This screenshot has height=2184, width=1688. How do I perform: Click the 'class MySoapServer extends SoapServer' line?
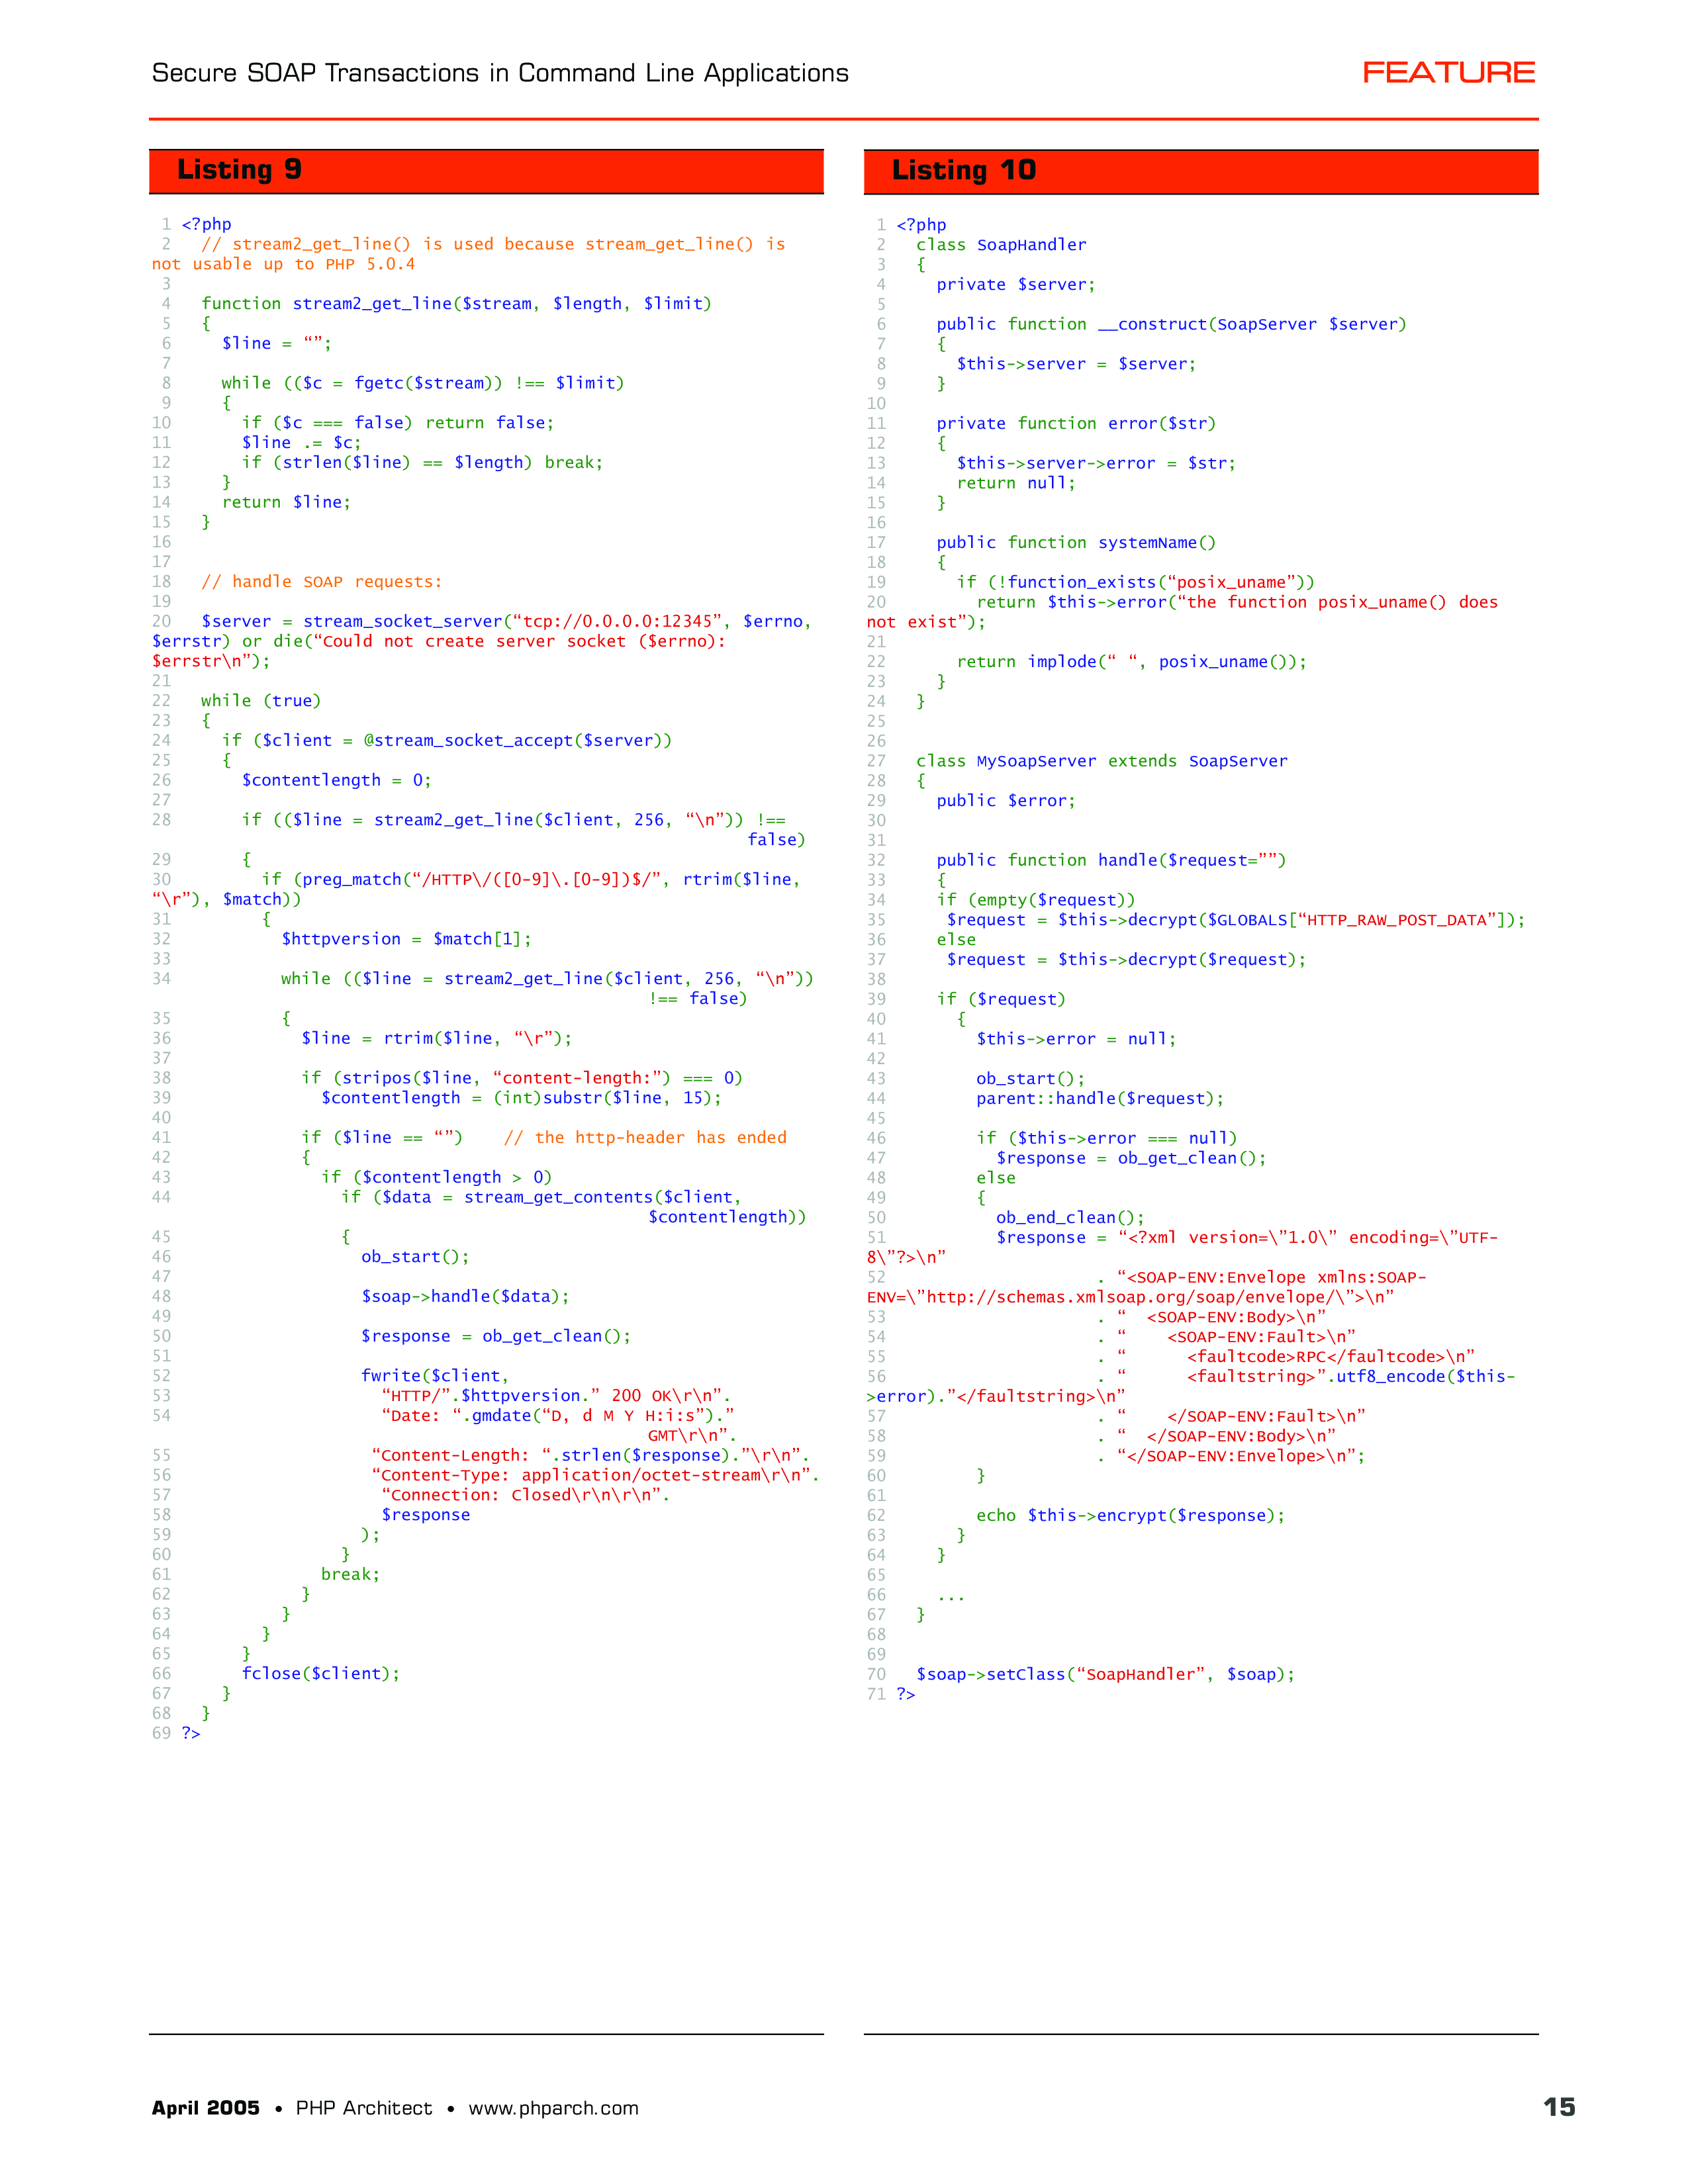[x=1101, y=761]
